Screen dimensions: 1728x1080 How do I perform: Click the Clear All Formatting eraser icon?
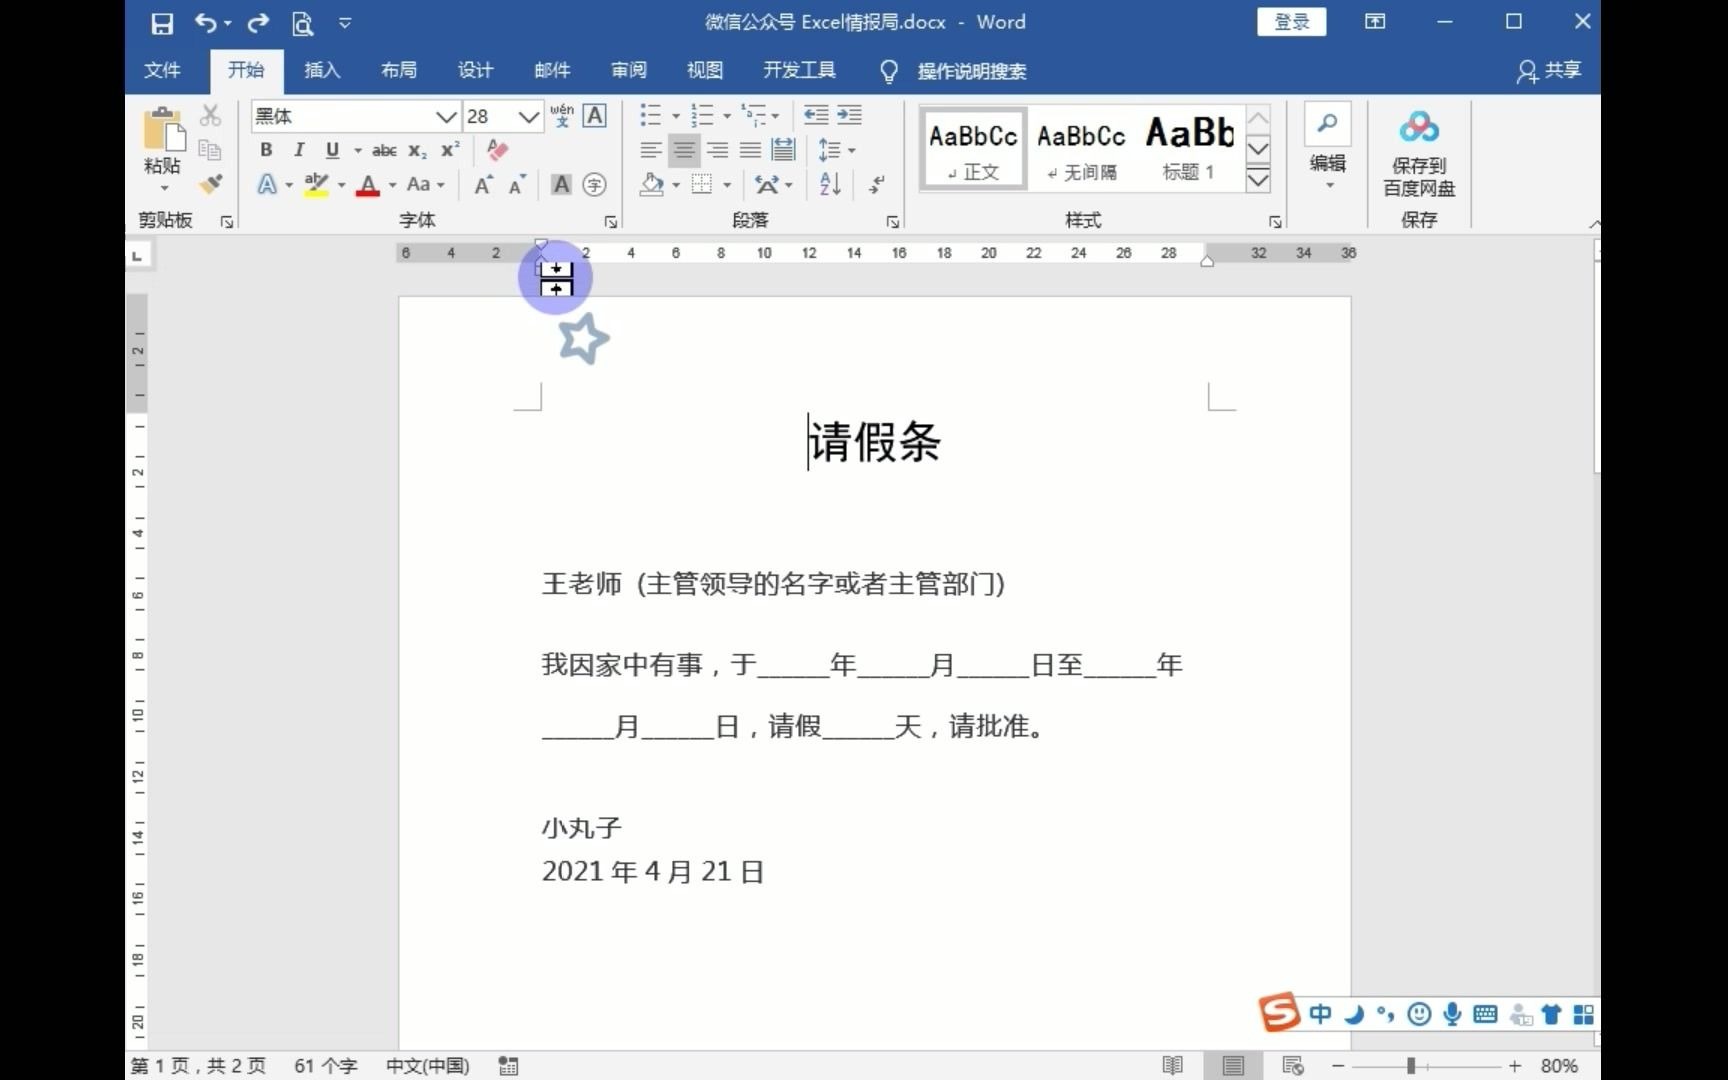[x=497, y=150]
